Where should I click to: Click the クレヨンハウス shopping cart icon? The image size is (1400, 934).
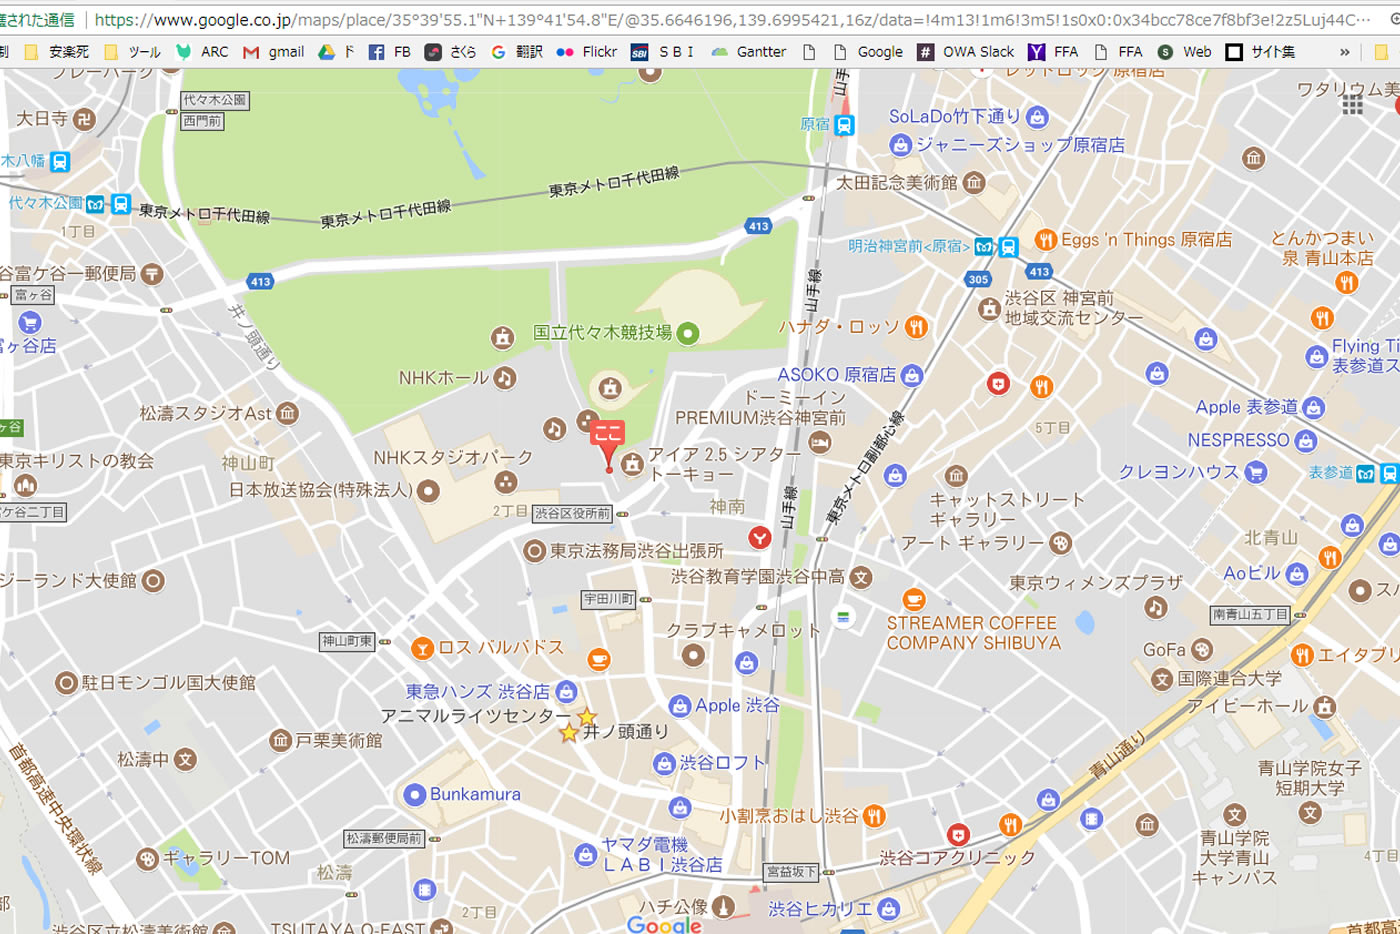click(1256, 472)
